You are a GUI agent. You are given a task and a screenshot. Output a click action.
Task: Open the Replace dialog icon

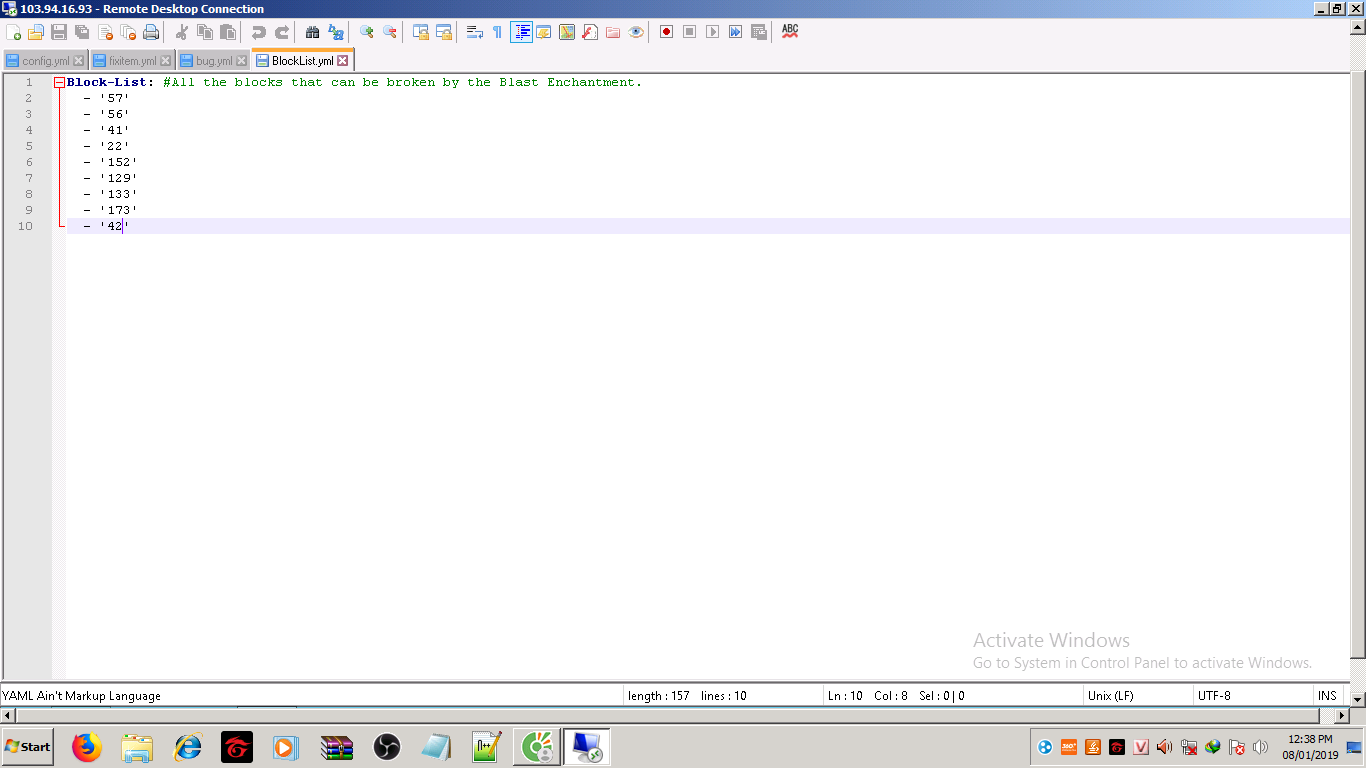coord(336,32)
